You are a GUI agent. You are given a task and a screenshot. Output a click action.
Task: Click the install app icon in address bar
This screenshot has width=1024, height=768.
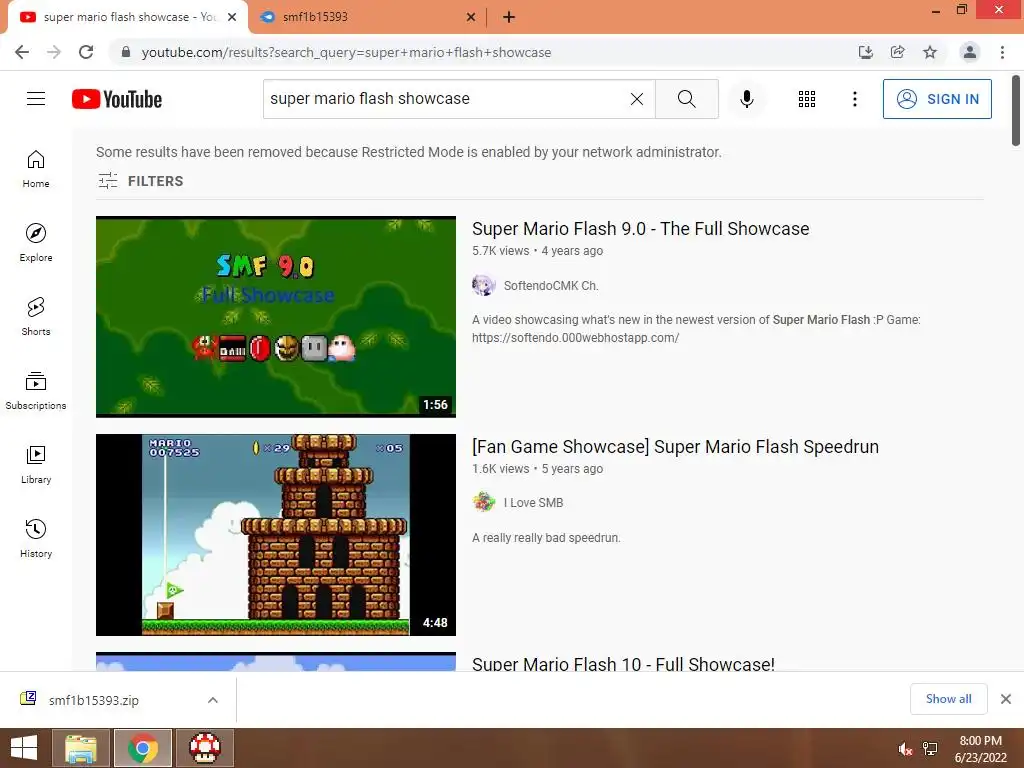(x=865, y=52)
